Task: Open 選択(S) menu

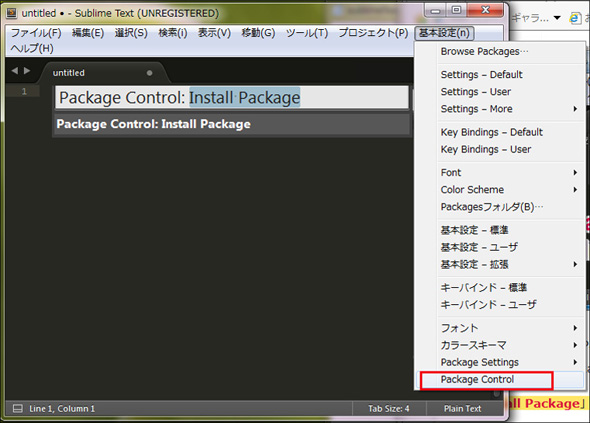Action: coord(131,33)
